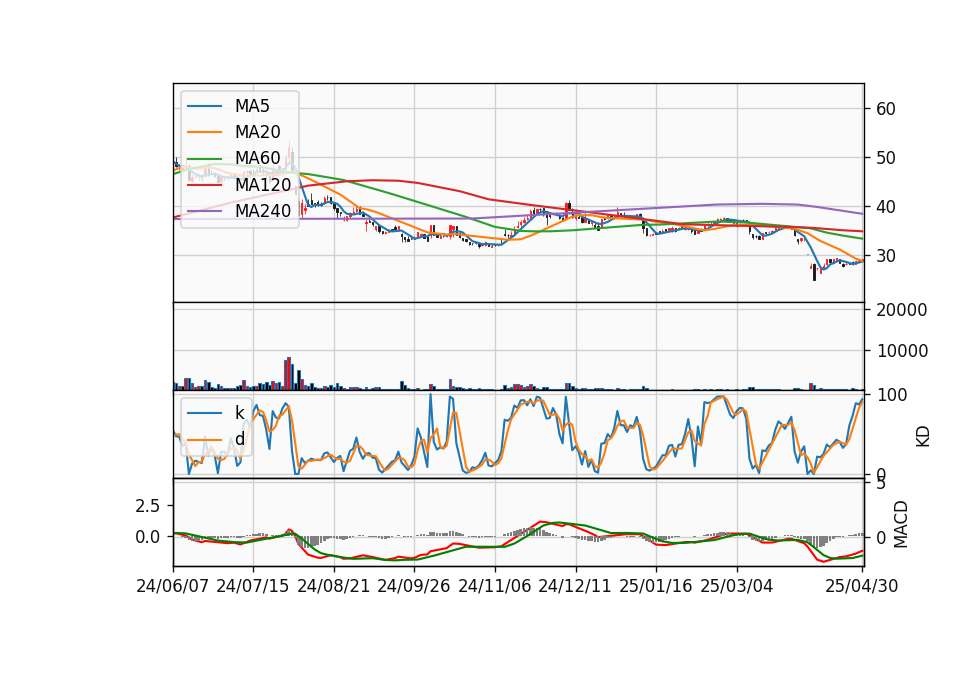This screenshot has height=690, width=960.
Task: Click the MA60 legend label
Action: click(257, 158)
